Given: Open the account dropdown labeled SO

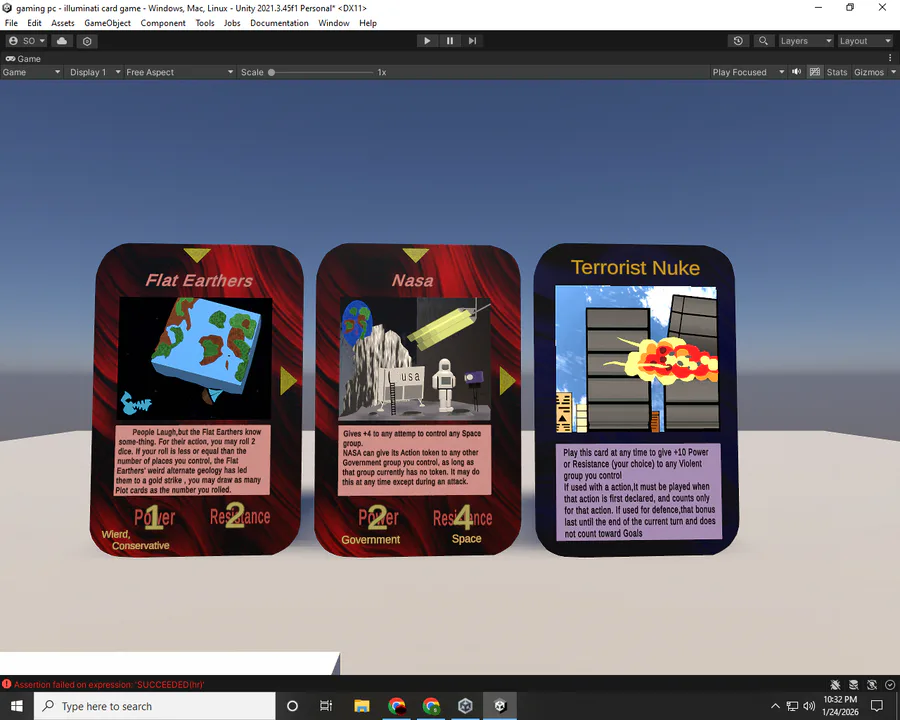Looking at the screenshot, I should click(x=27, y=41).
